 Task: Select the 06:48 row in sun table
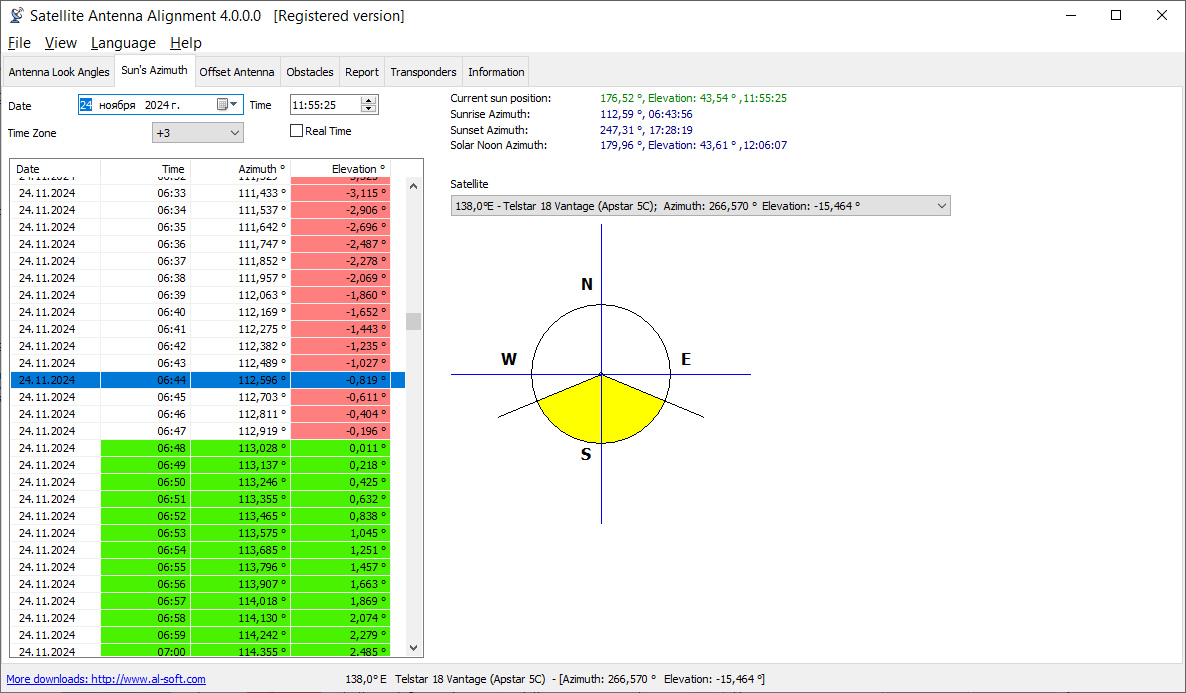tap(200, 448)
